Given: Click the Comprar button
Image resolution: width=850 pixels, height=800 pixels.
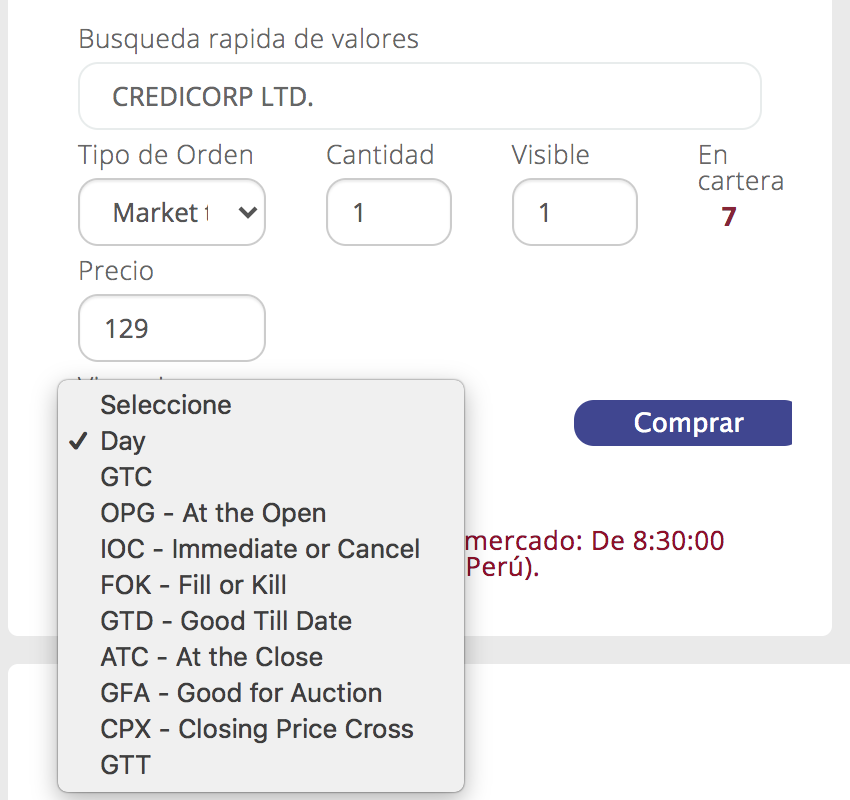Looking at the screenshot, I should pyautogui.click(x=683, y=423).
